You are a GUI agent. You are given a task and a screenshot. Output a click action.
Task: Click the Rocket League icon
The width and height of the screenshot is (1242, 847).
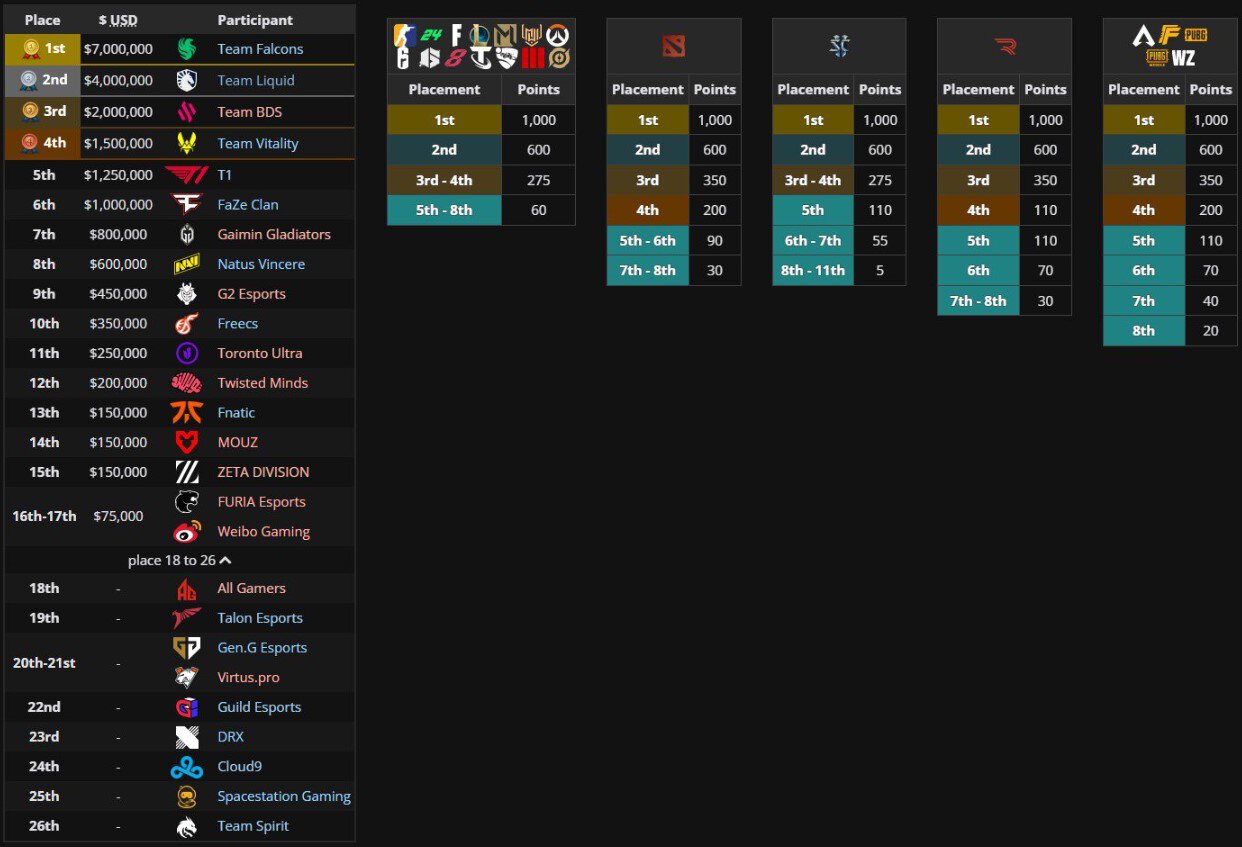507,58
